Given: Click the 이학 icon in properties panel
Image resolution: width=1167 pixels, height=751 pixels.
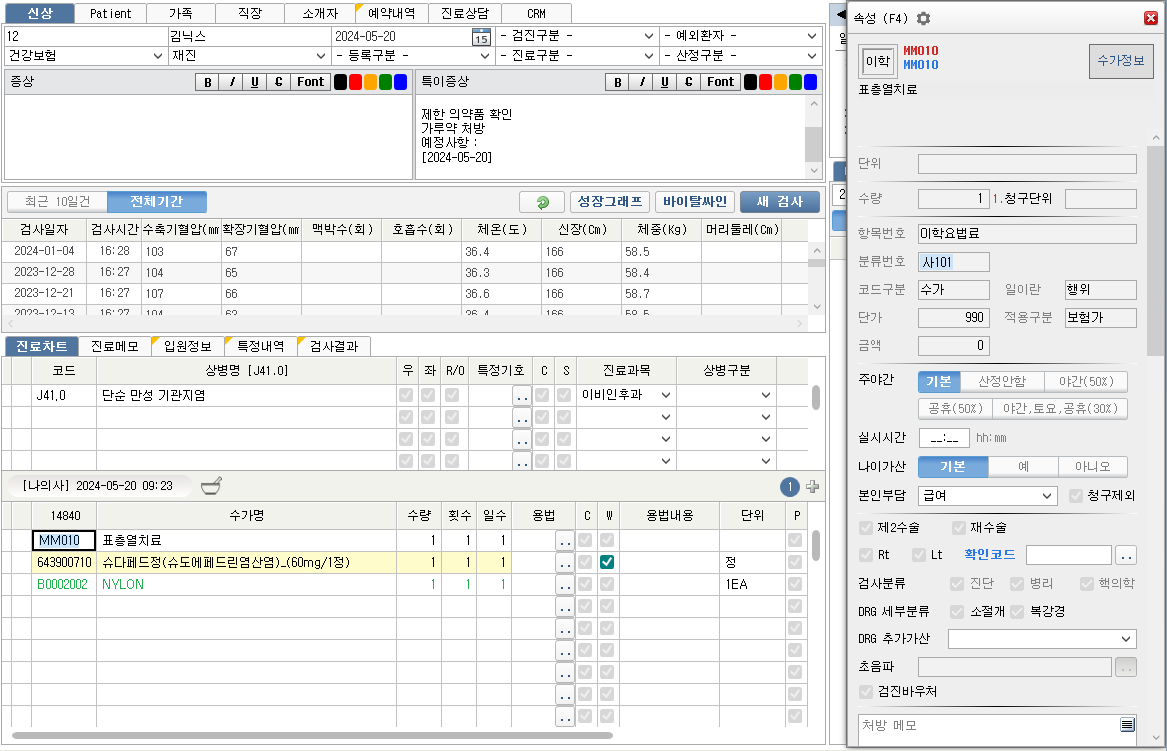Looking at the screenshot, I should (876, 62).
